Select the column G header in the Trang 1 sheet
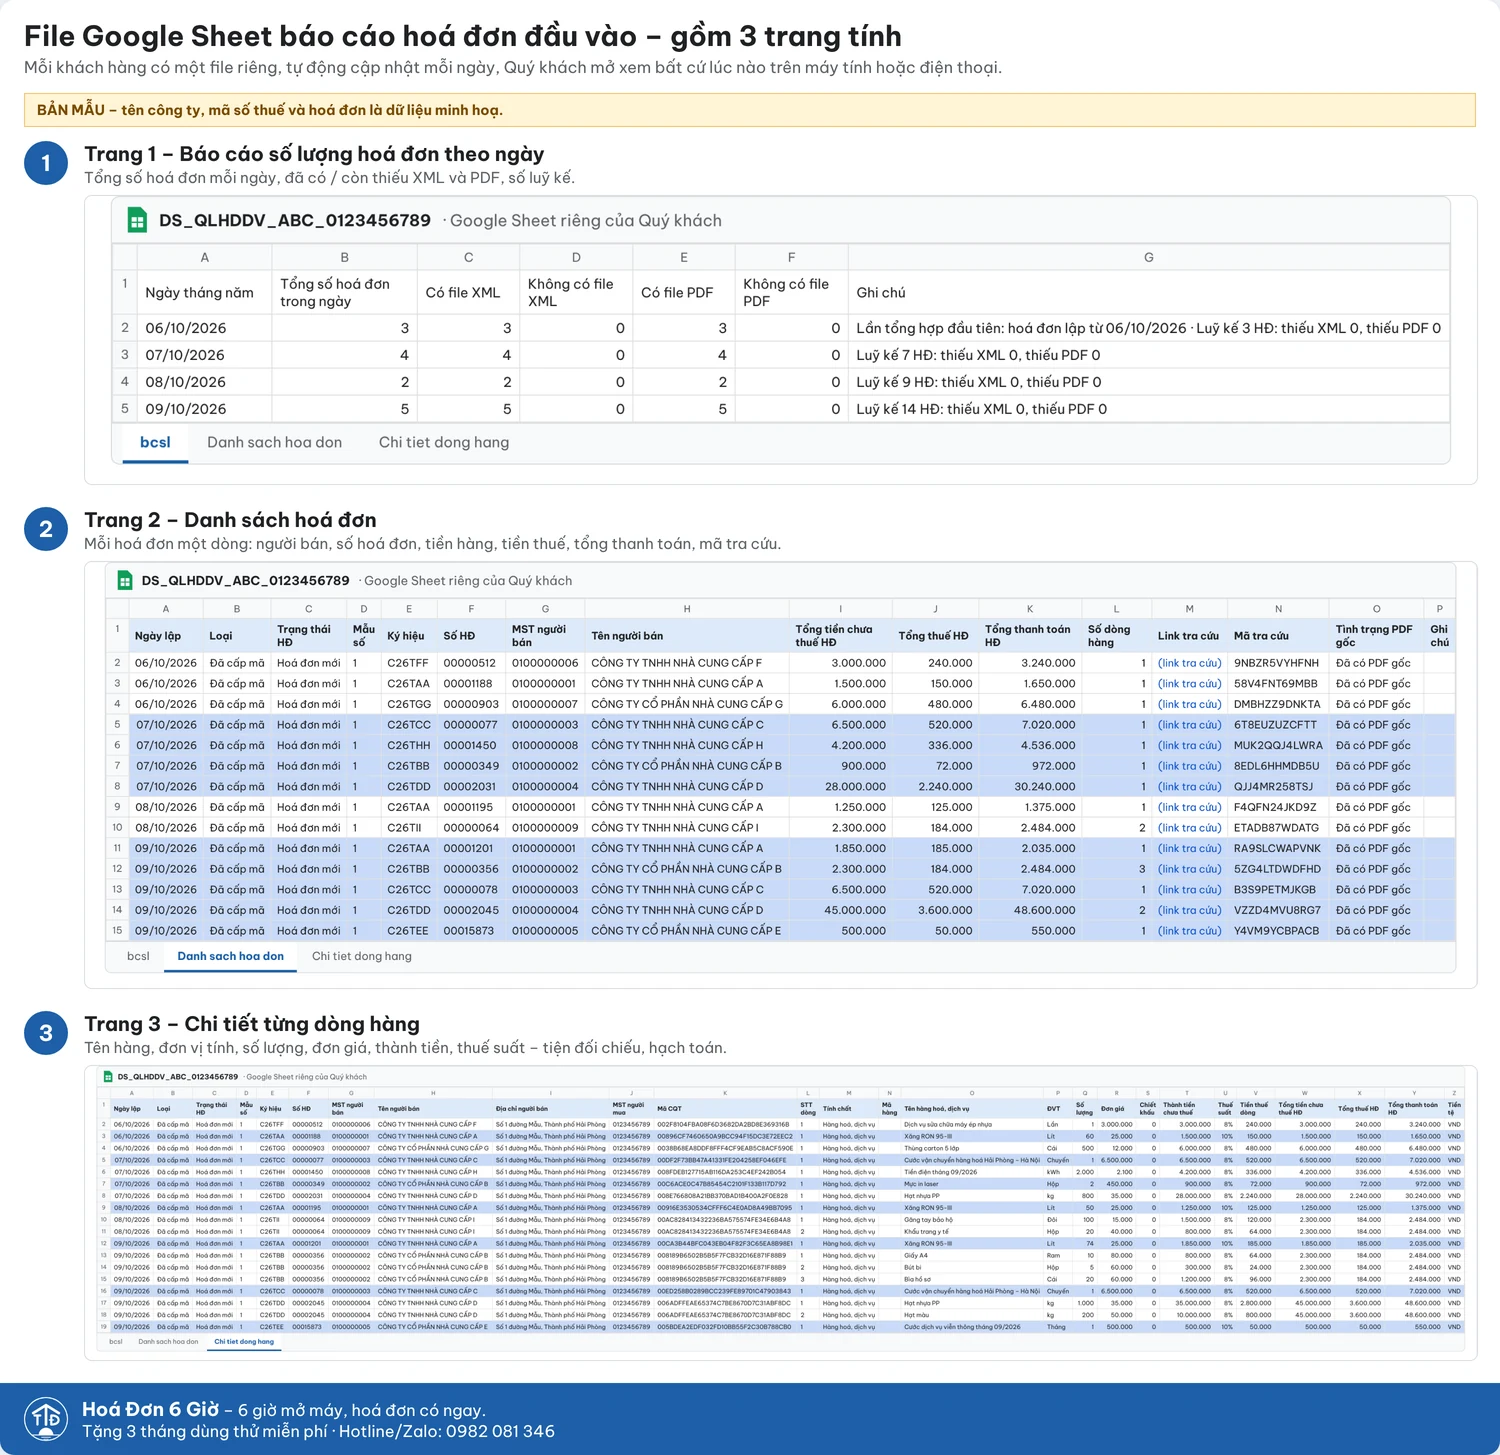 [1148, 257]
